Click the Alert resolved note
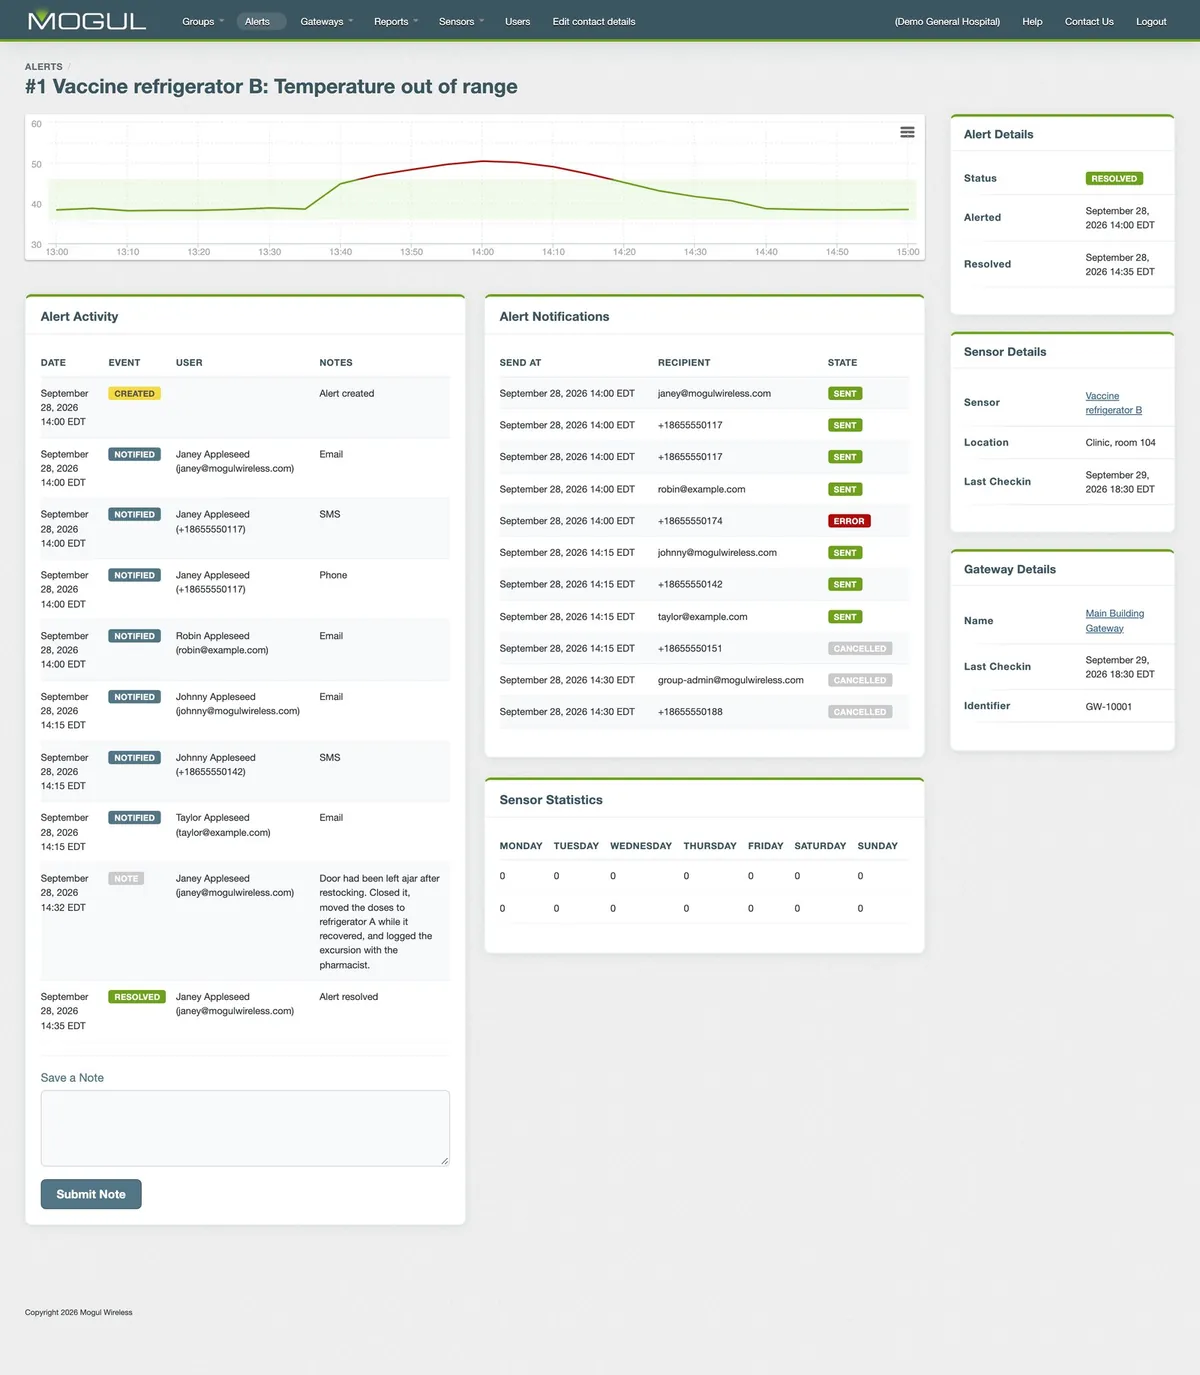The image size is (1200, 1375). coord(348,997)
